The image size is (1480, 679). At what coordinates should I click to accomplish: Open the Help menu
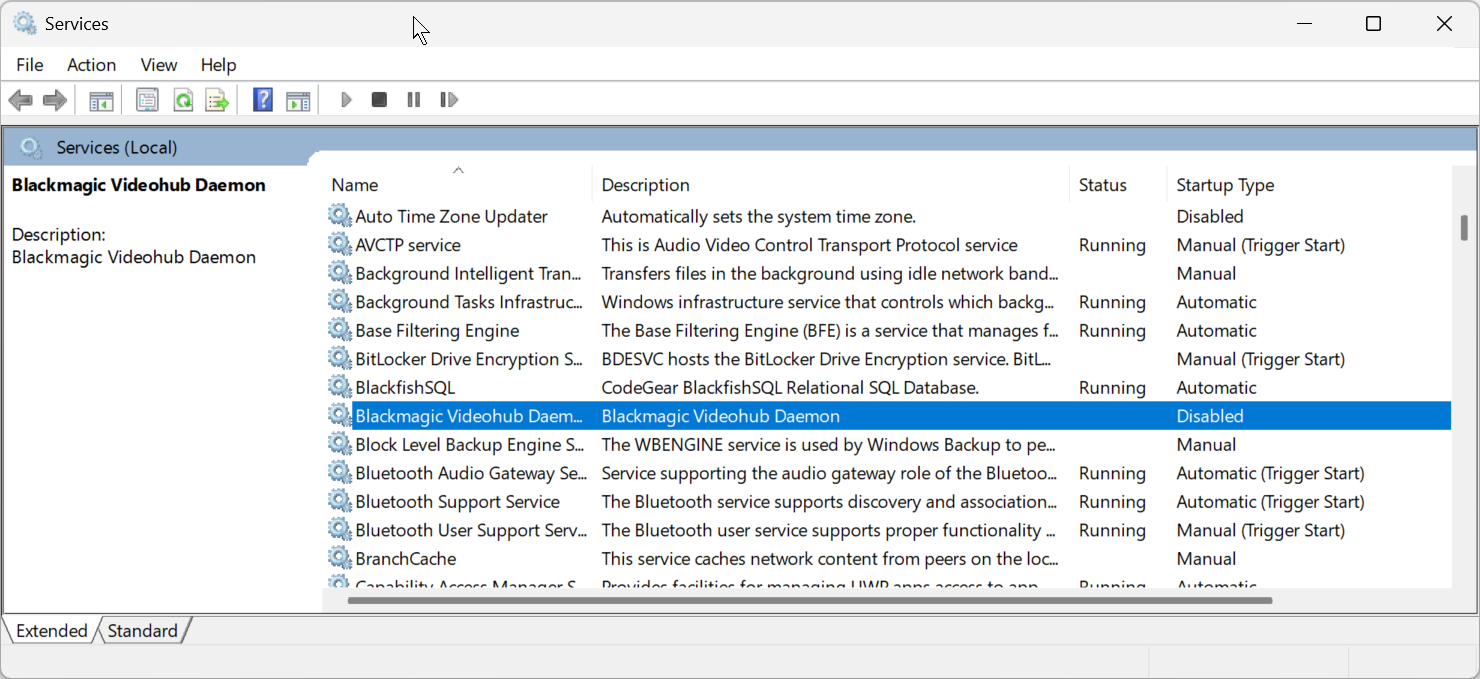tap(218, 65)
